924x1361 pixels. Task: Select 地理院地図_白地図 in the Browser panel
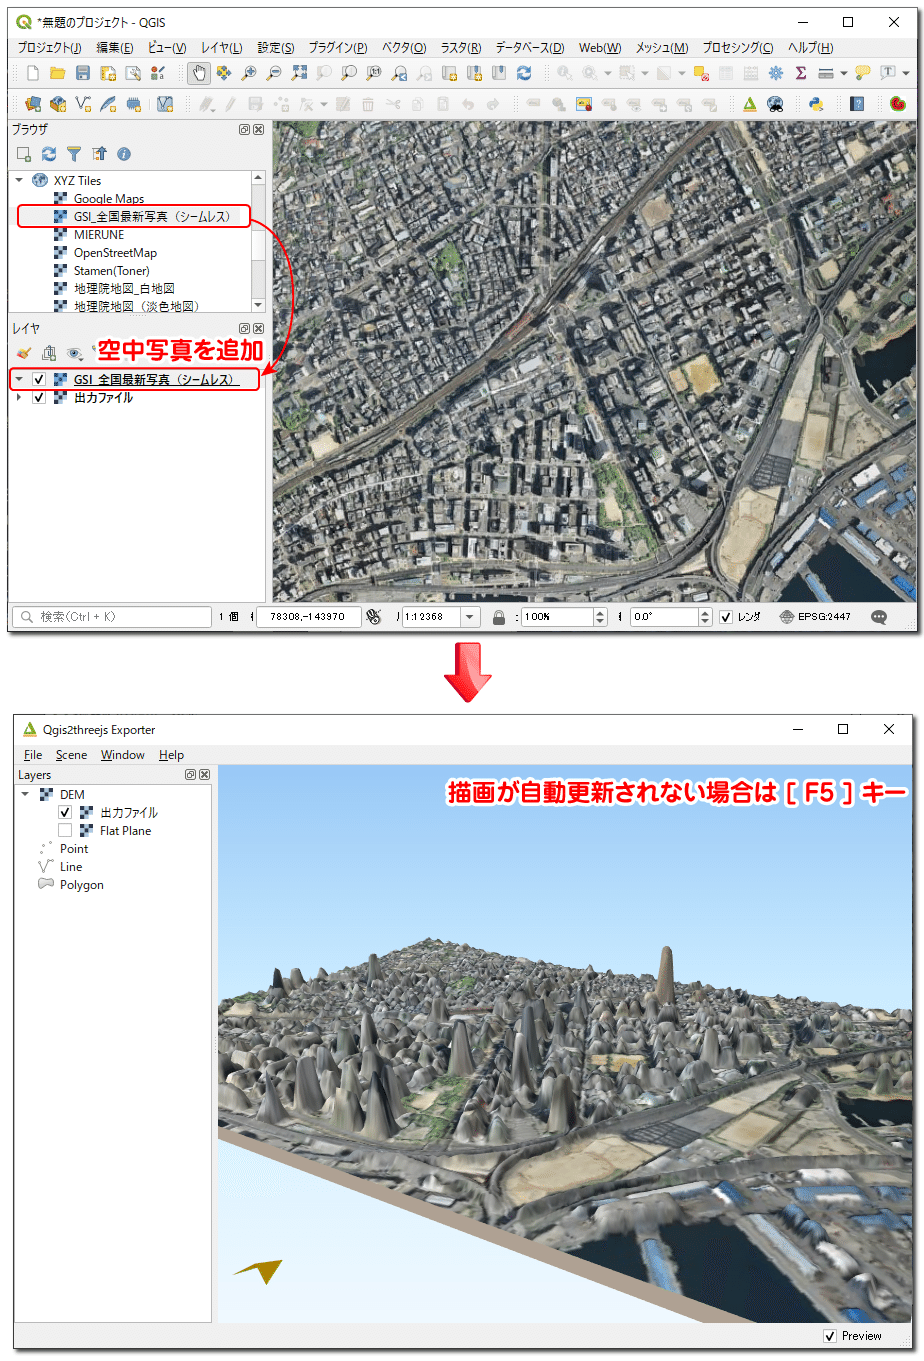(x=124, y=289)
